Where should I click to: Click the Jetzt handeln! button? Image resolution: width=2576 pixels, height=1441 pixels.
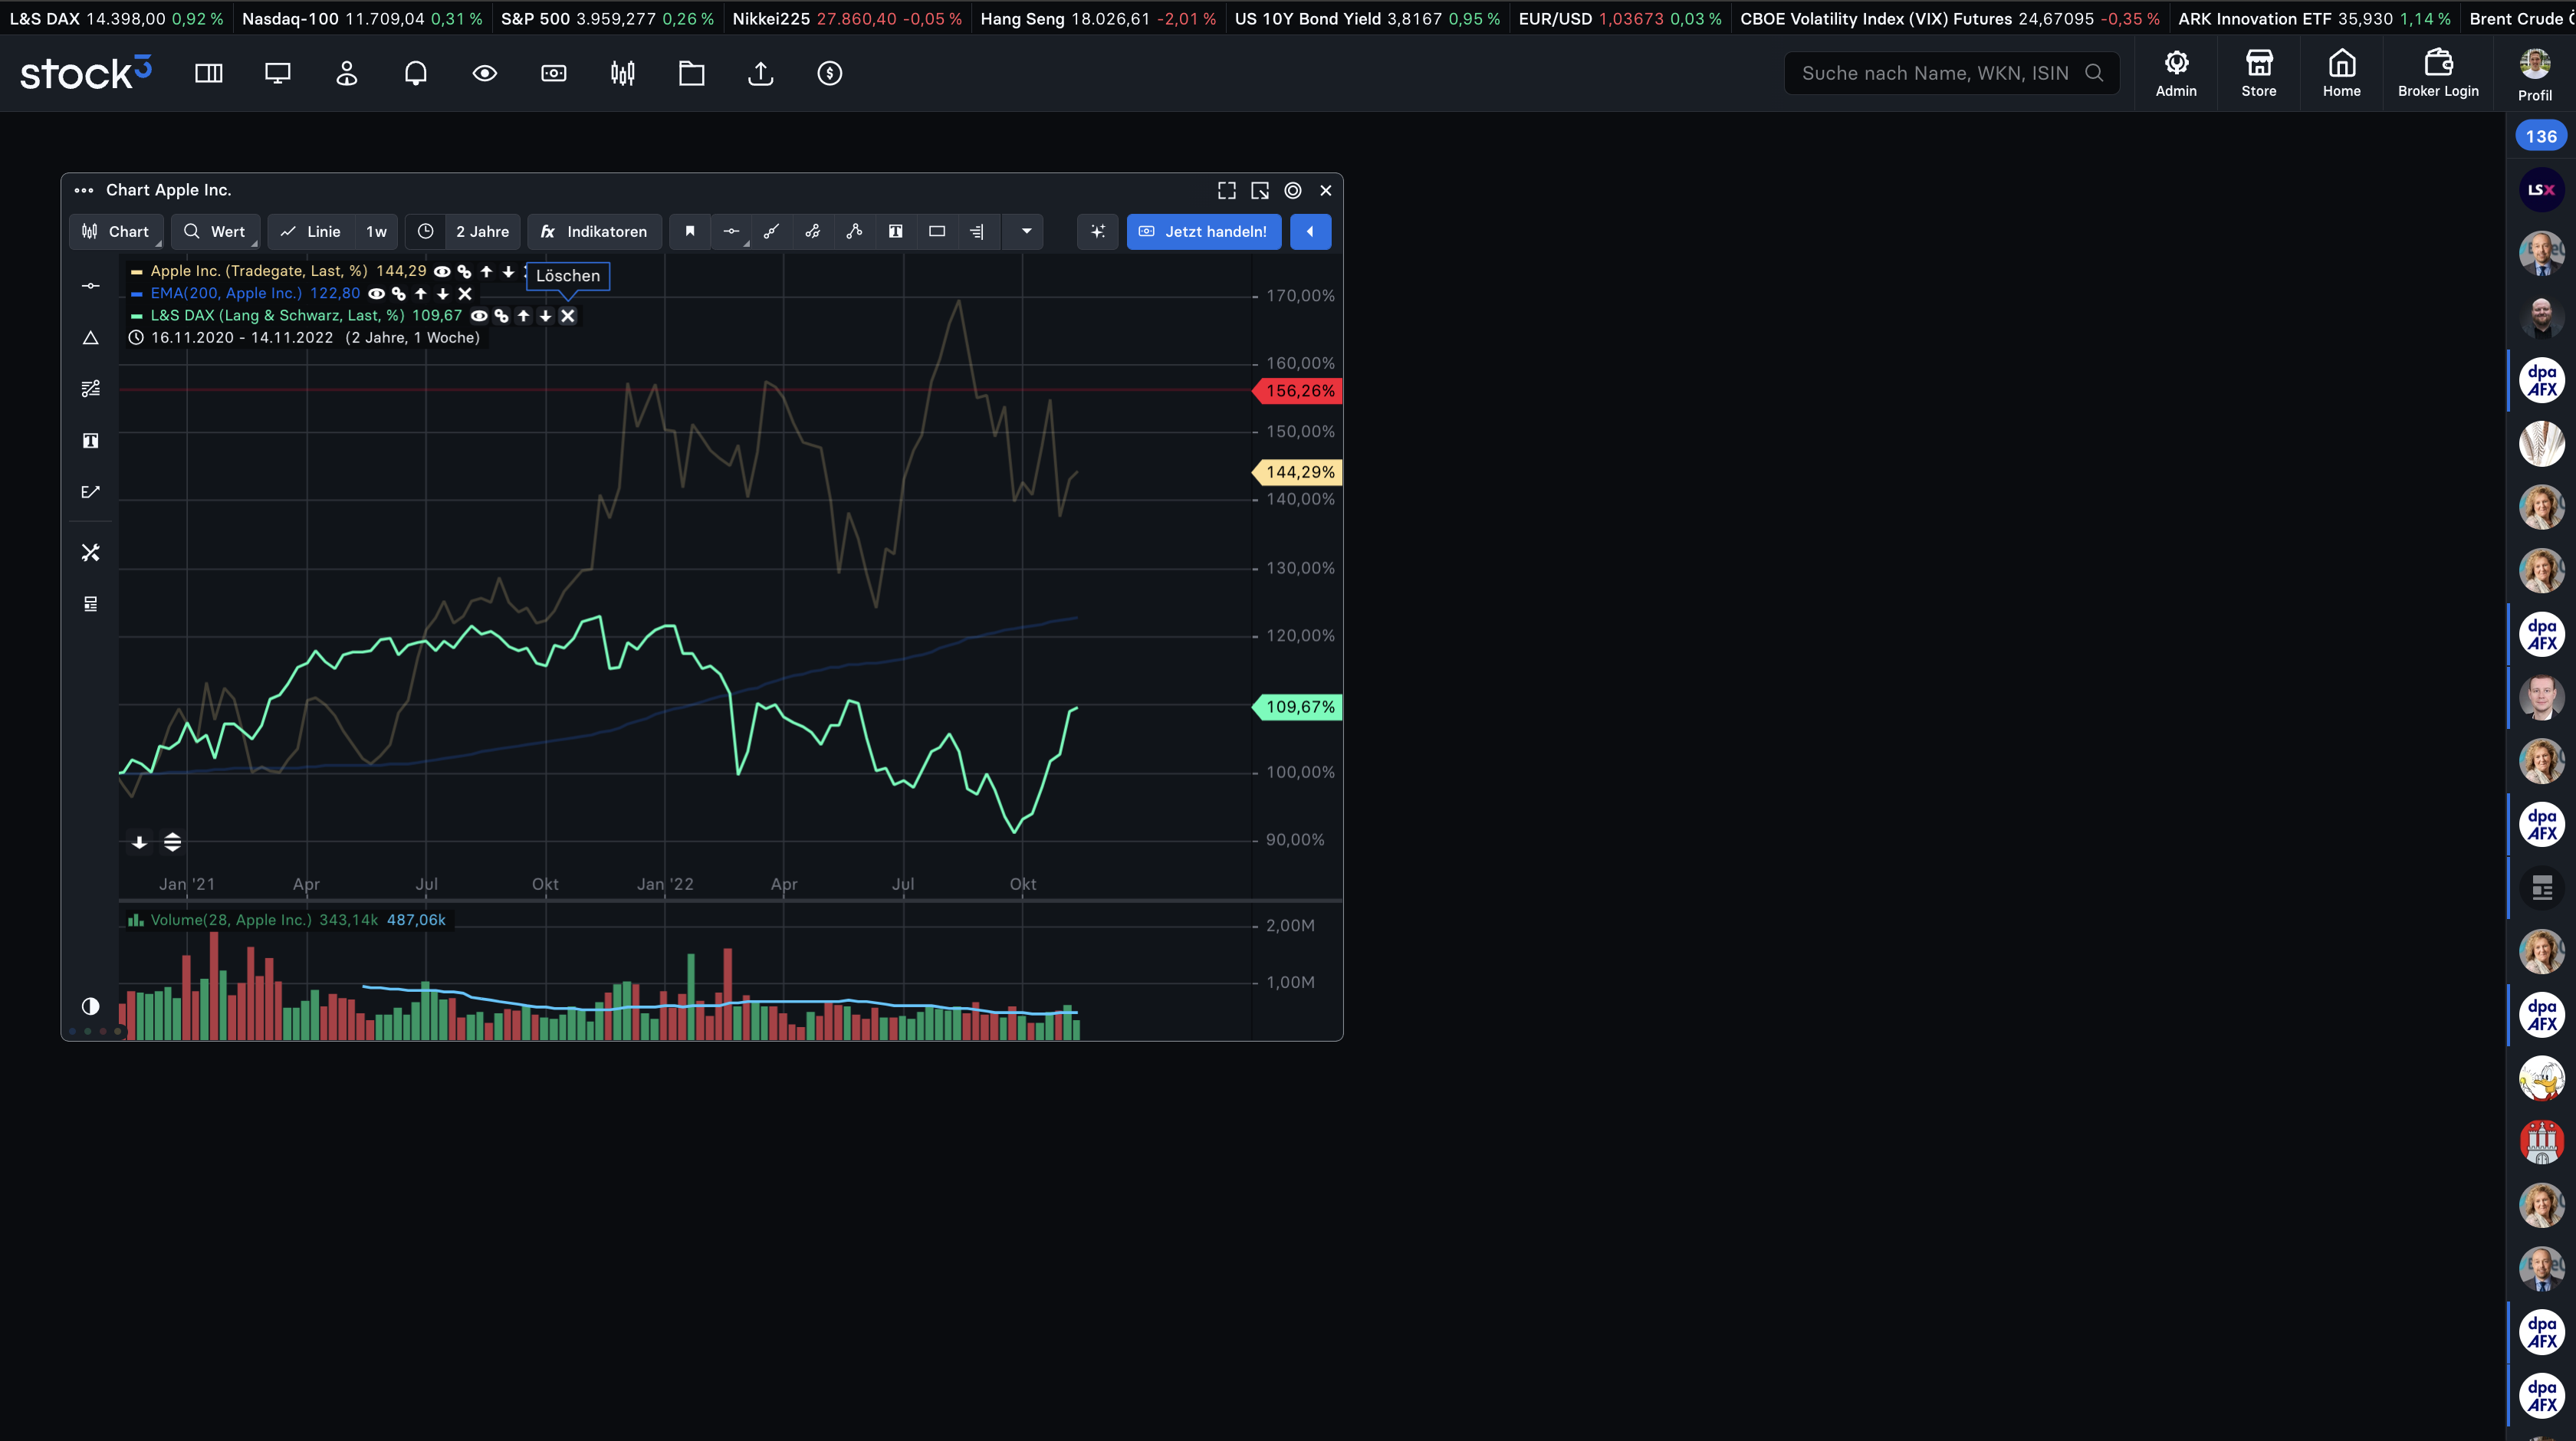[x=1203, y=231]
